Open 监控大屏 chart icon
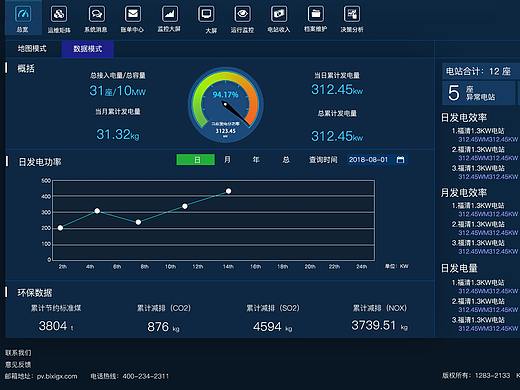This screenshot has width=520, height=390. point(169,14)
